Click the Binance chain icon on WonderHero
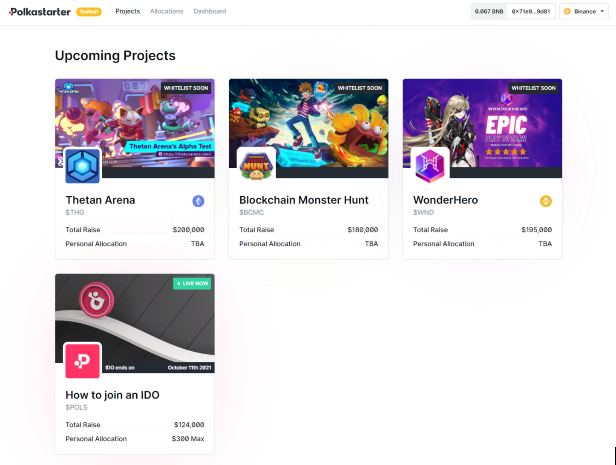This screenshot has height=465, width=616. 546,201
